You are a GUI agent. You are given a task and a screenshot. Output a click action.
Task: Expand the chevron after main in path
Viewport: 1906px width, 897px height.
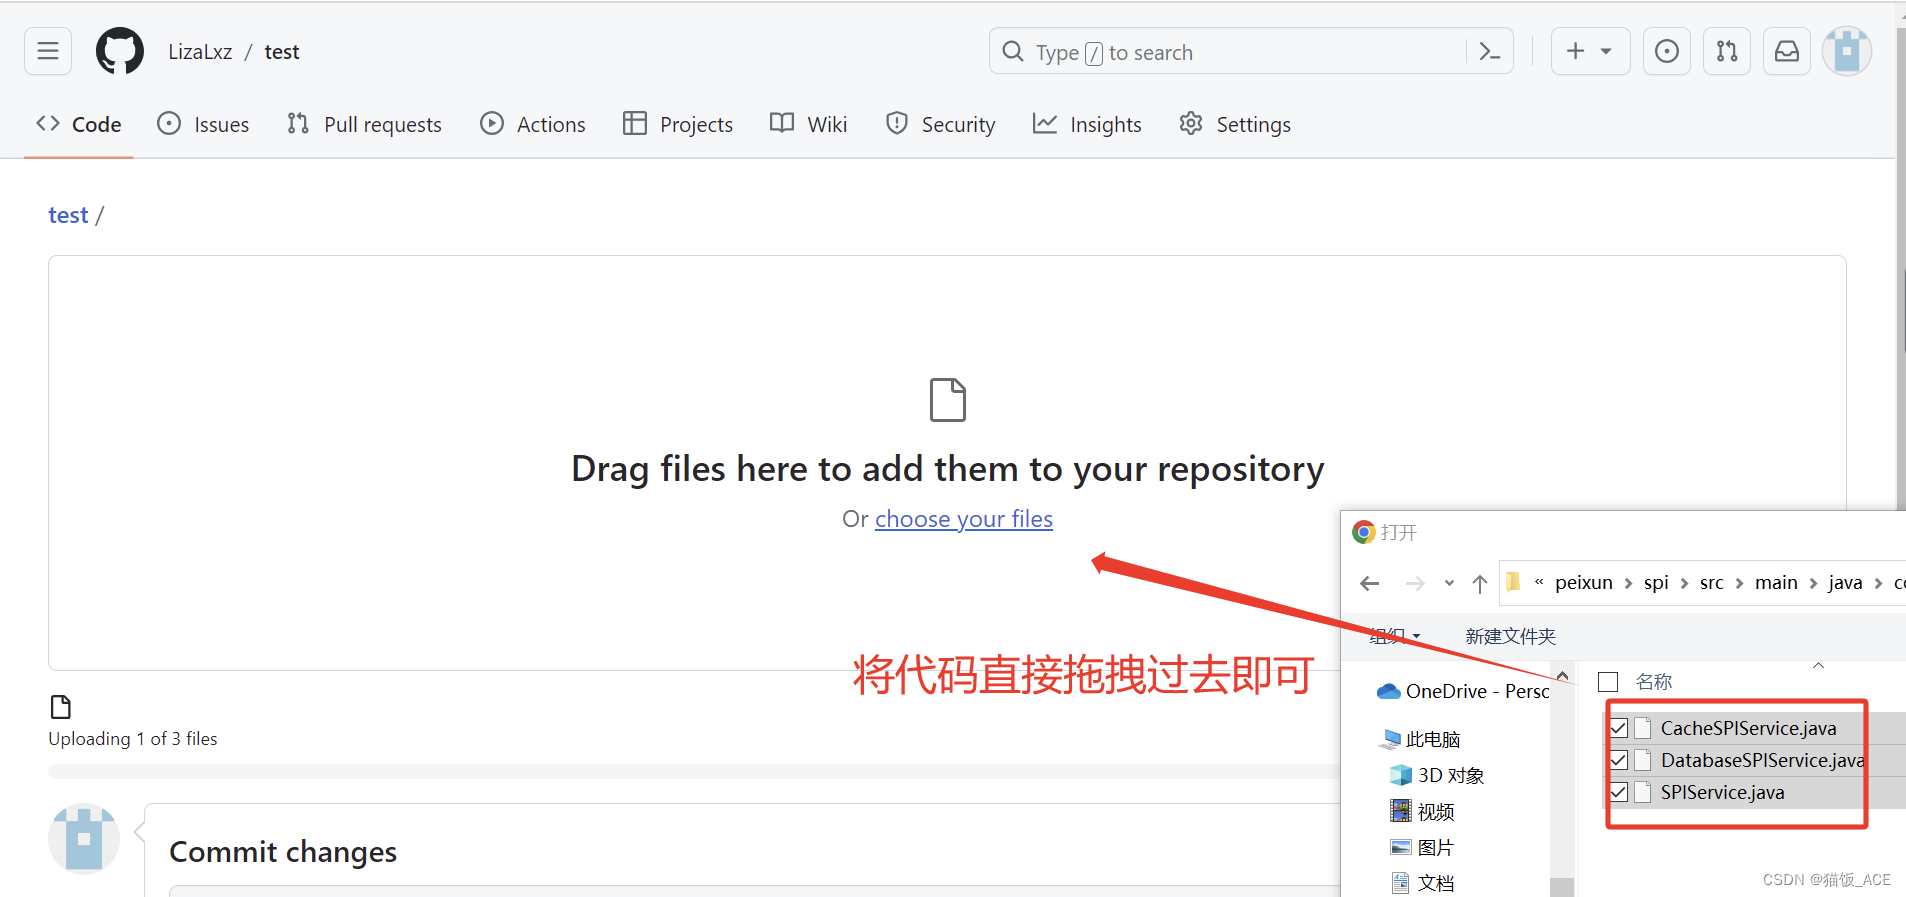pyautogui.click(x=1813, y=583)
